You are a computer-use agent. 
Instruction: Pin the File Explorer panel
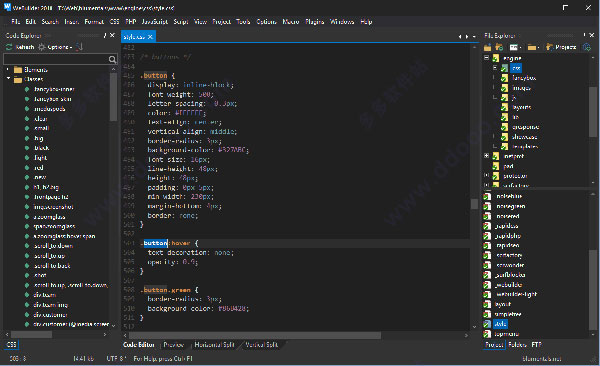[584, 35]
